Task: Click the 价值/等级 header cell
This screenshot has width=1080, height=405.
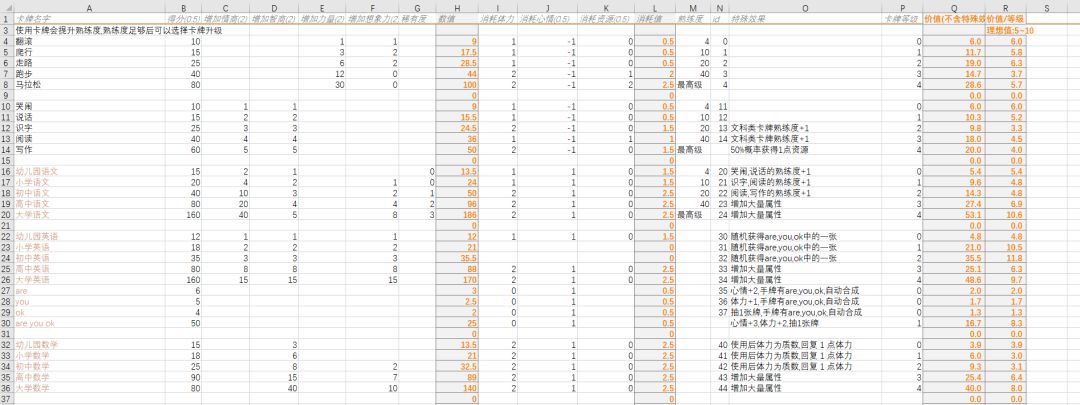Action: point(1006,19)
